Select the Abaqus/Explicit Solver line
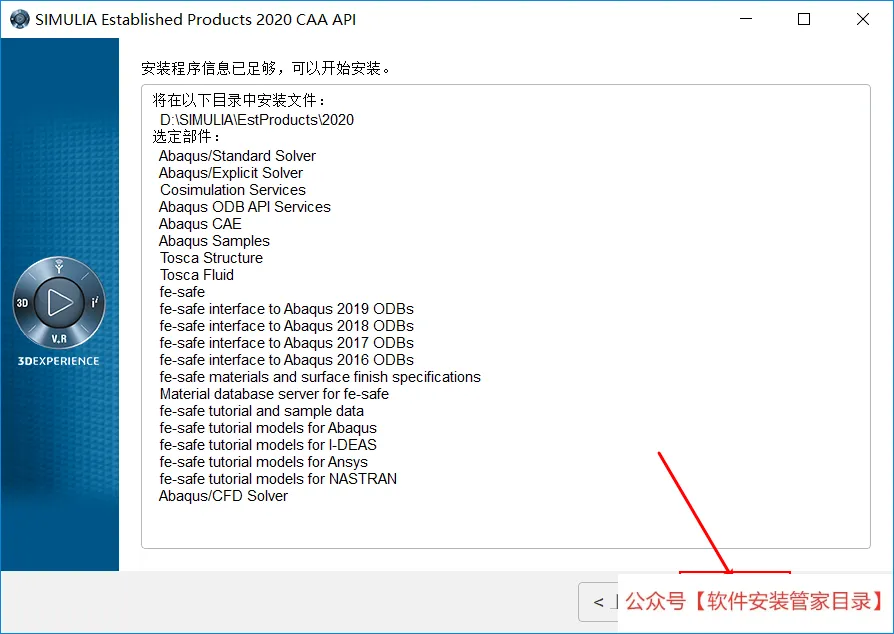This screenshot has height=634, width=894. point(231,173)
